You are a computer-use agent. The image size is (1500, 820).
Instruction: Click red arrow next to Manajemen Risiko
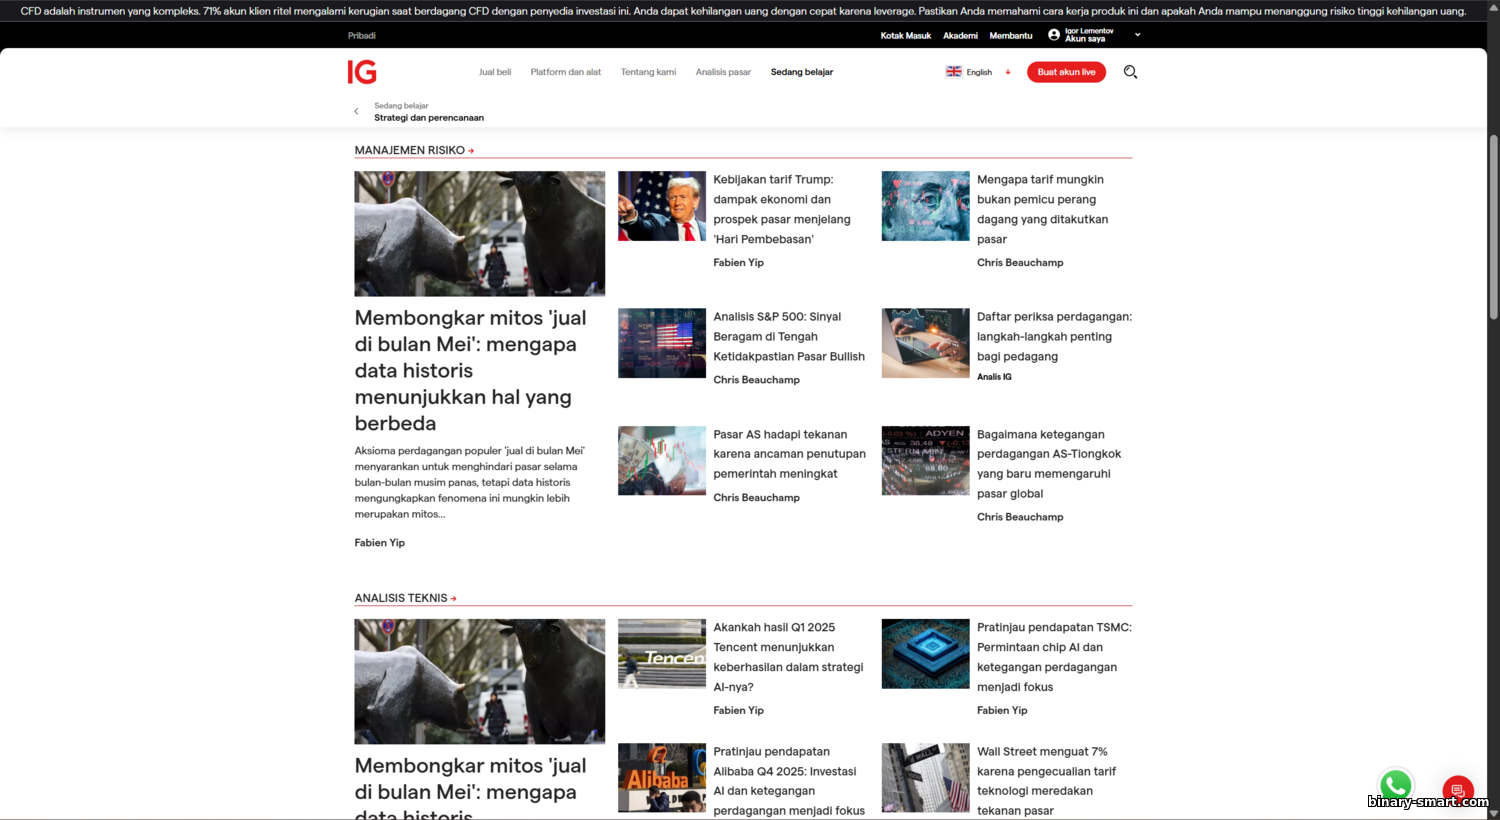(471, 151)
